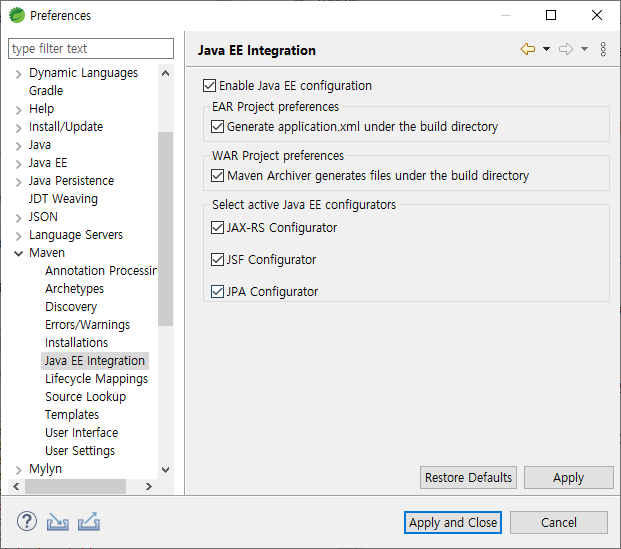
Task: Expand the Language Servers tree node
Action: point(18,236)
